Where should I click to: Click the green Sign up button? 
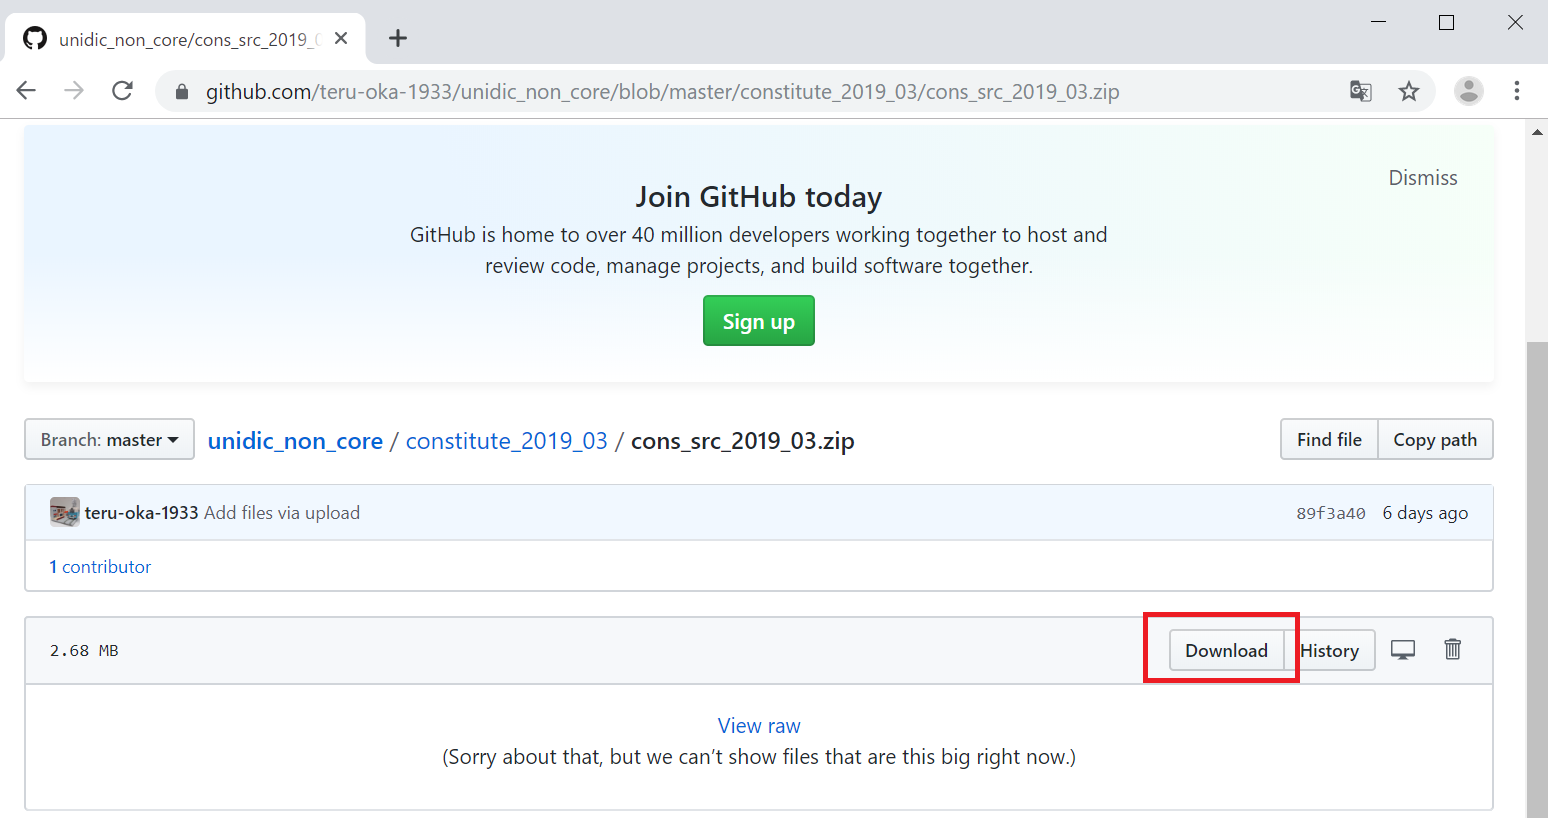[759, 321]
